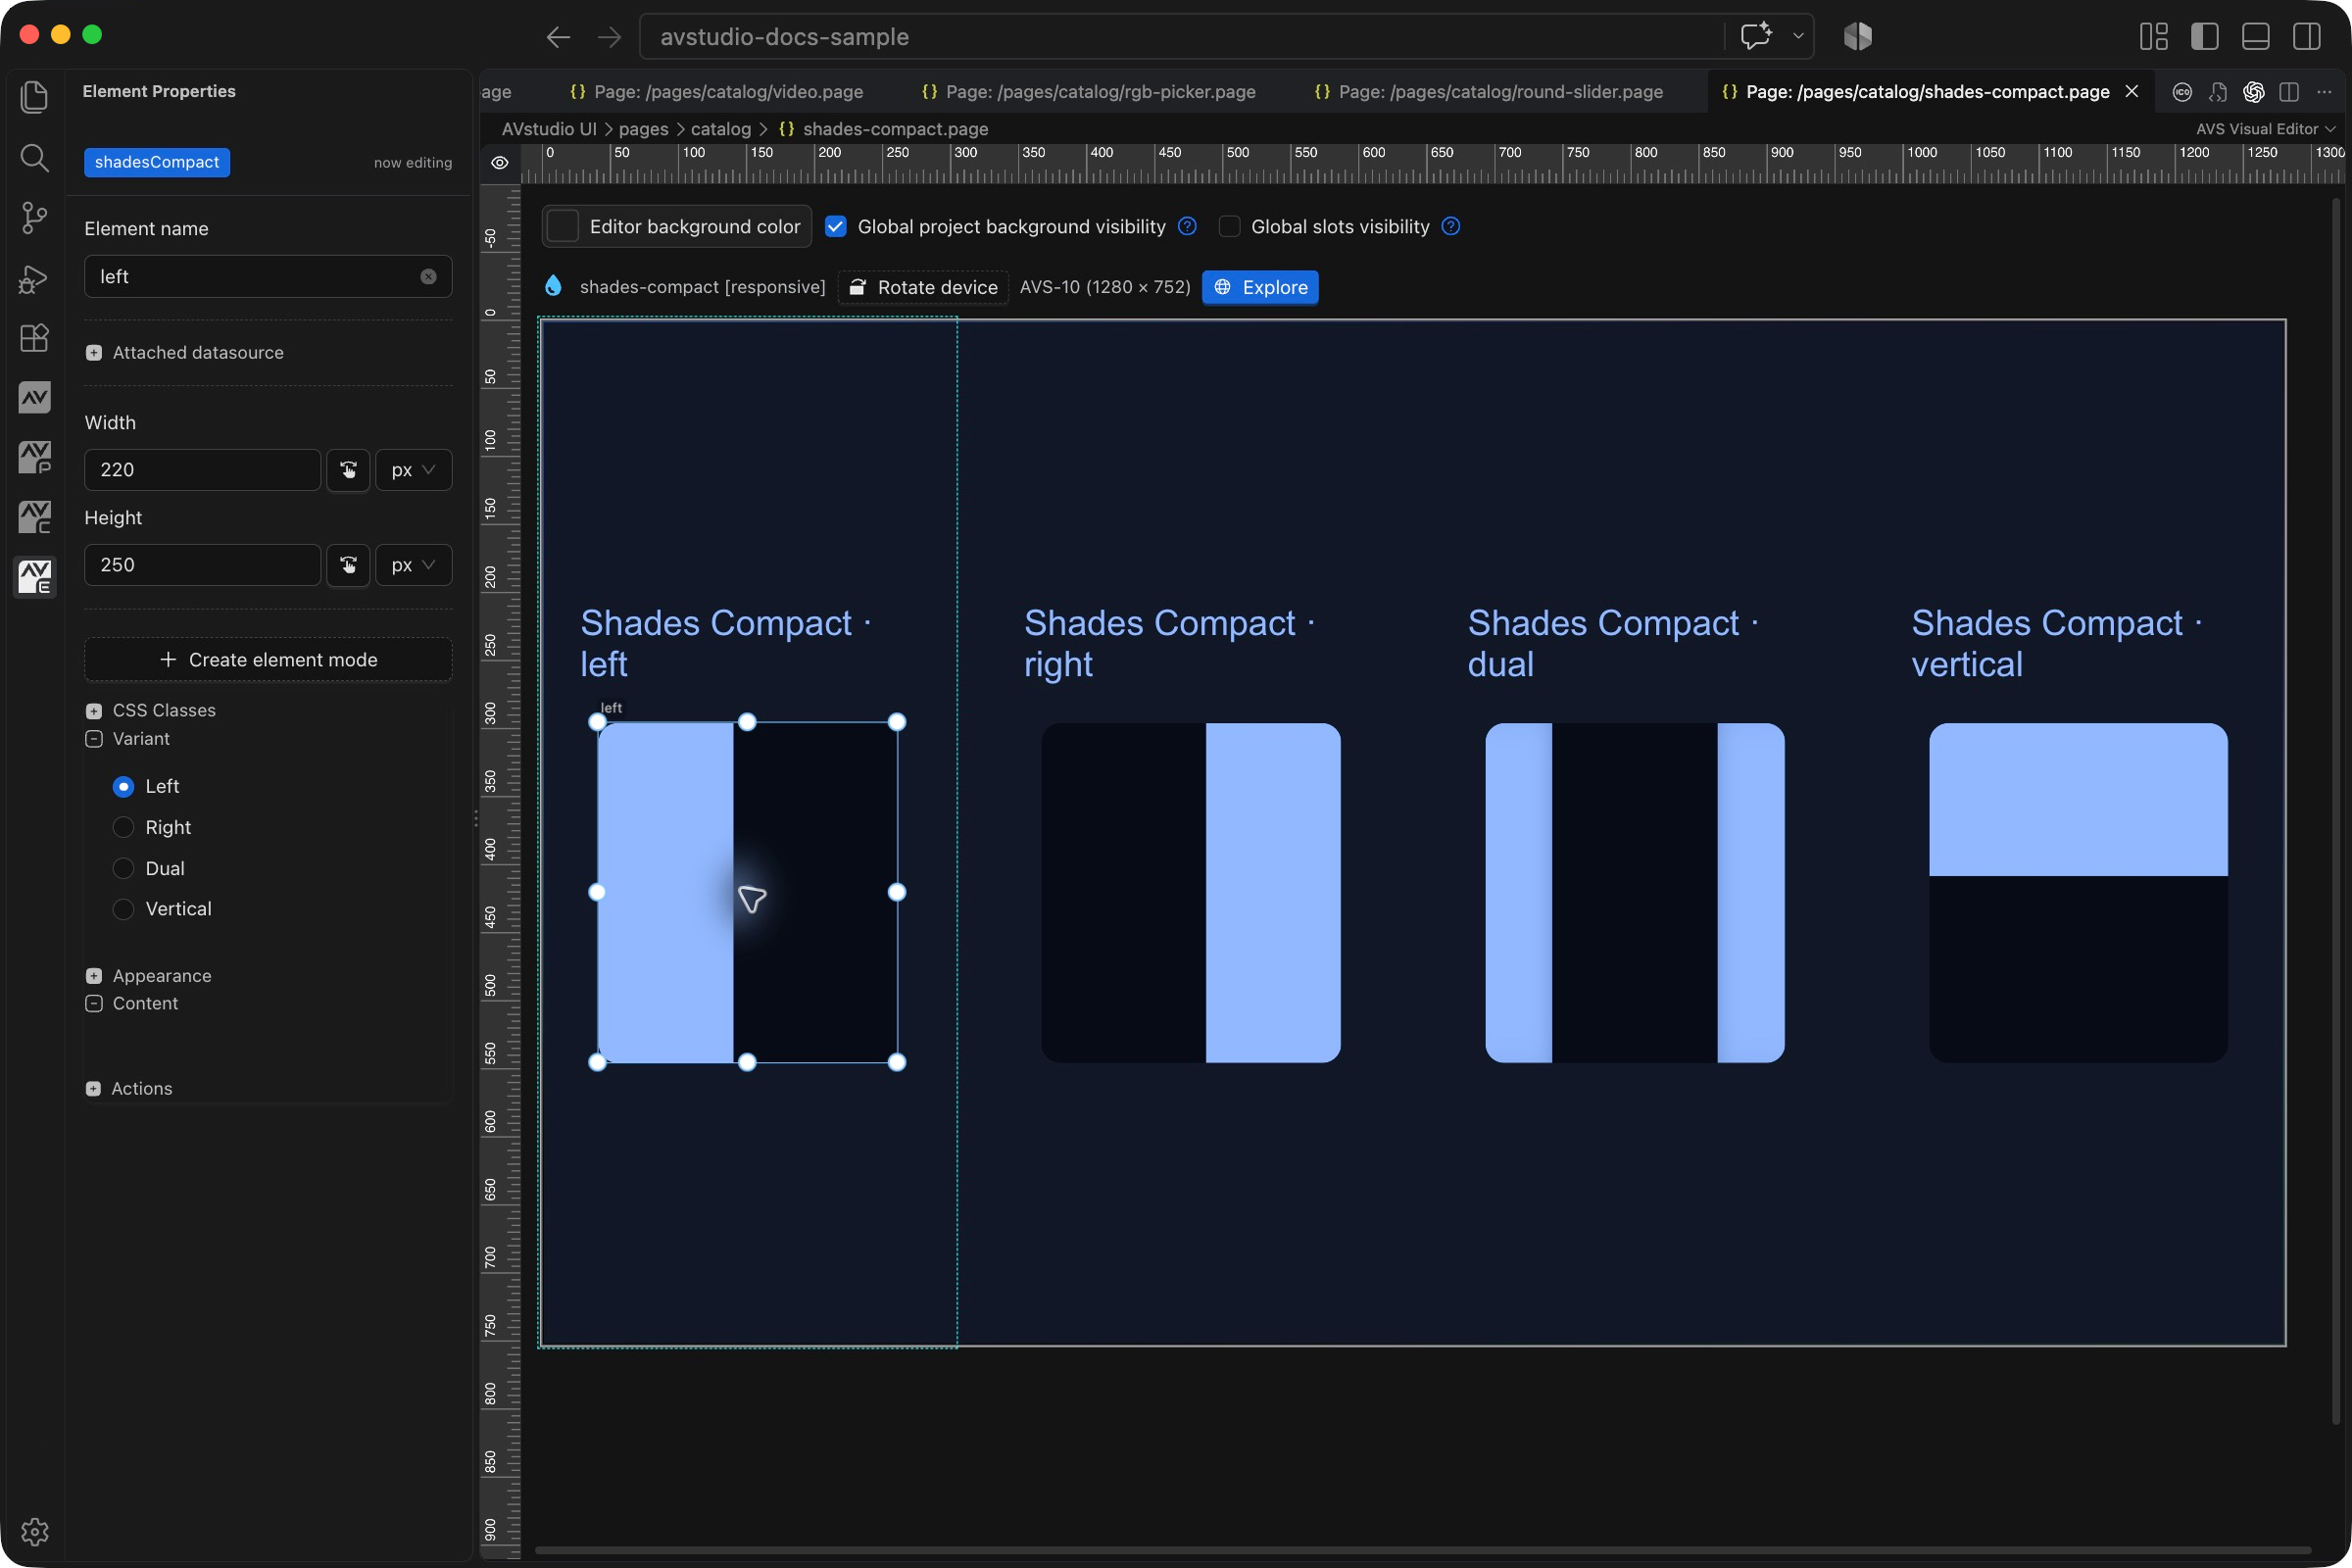Switch to round-slider.page tab
This screenshot has width=2352, height=1568.
pyautogui.click(x=1488, y=92)
